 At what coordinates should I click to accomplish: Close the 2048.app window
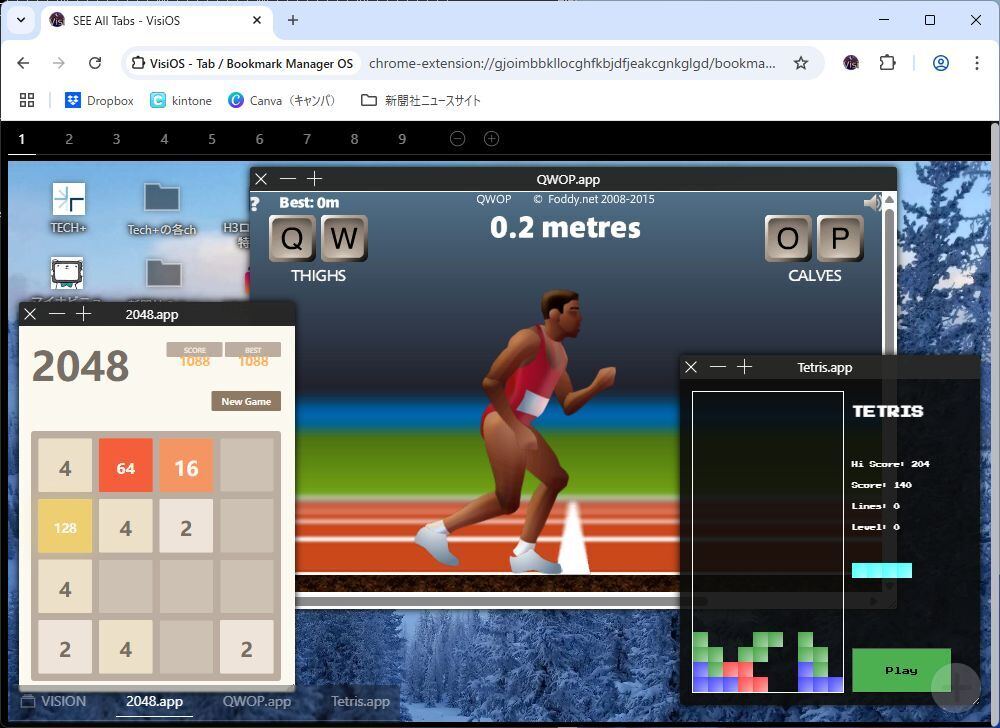30,314
